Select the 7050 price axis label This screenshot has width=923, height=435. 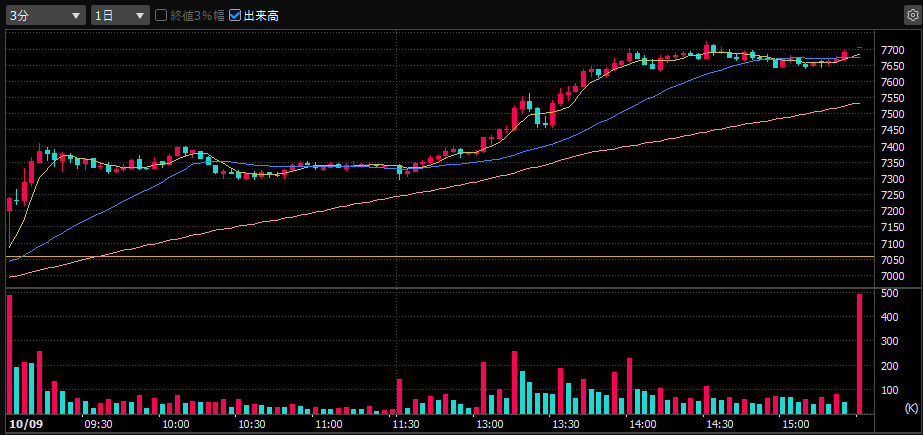click(x=893, y=260)
